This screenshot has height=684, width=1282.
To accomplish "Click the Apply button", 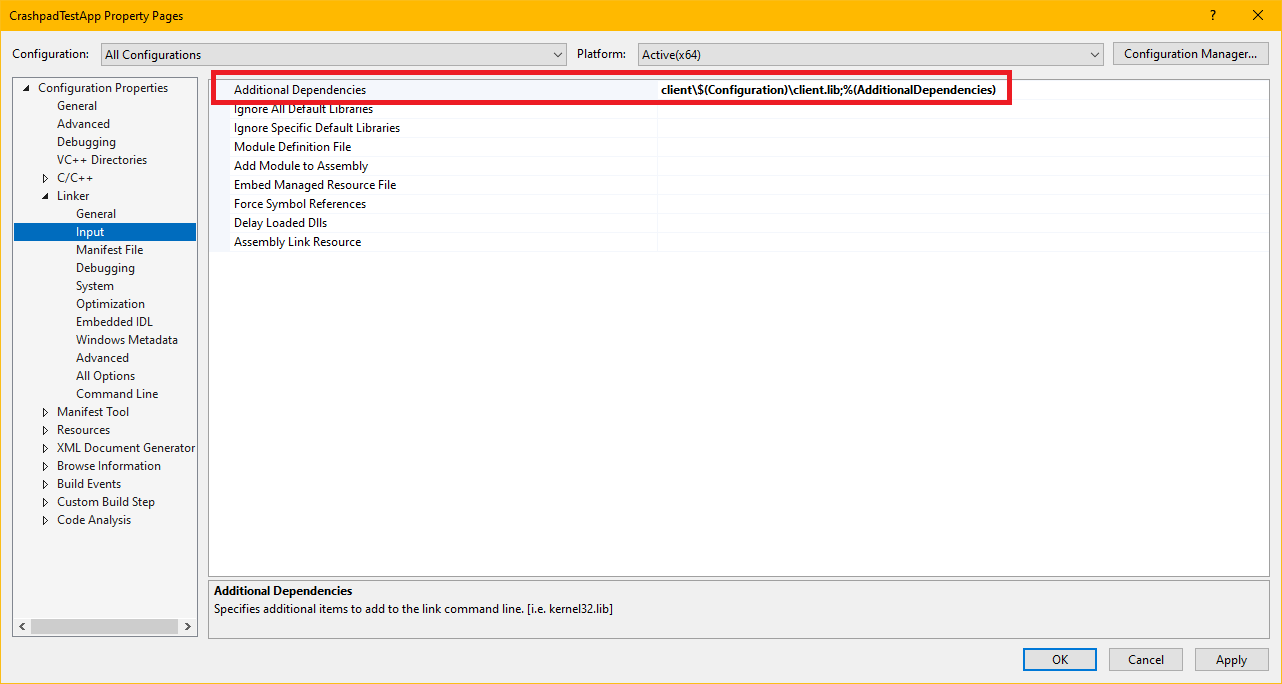I will (x=1230, y=659).
